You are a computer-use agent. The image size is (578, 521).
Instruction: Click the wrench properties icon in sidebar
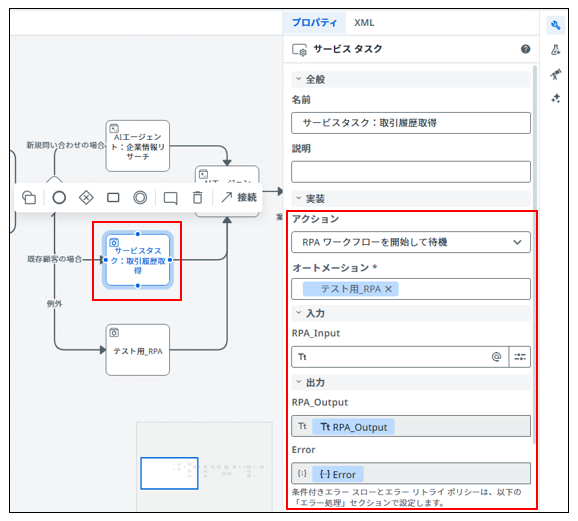click(x=555, y=25)
